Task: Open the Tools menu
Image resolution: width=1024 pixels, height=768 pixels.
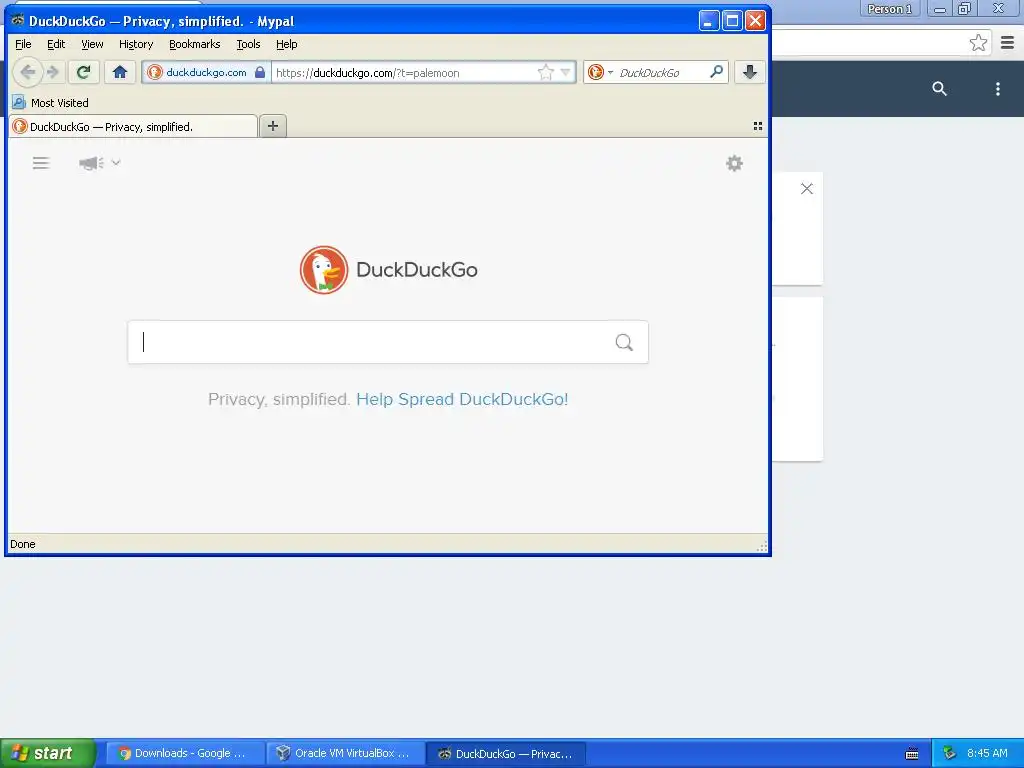Action: 248,44
